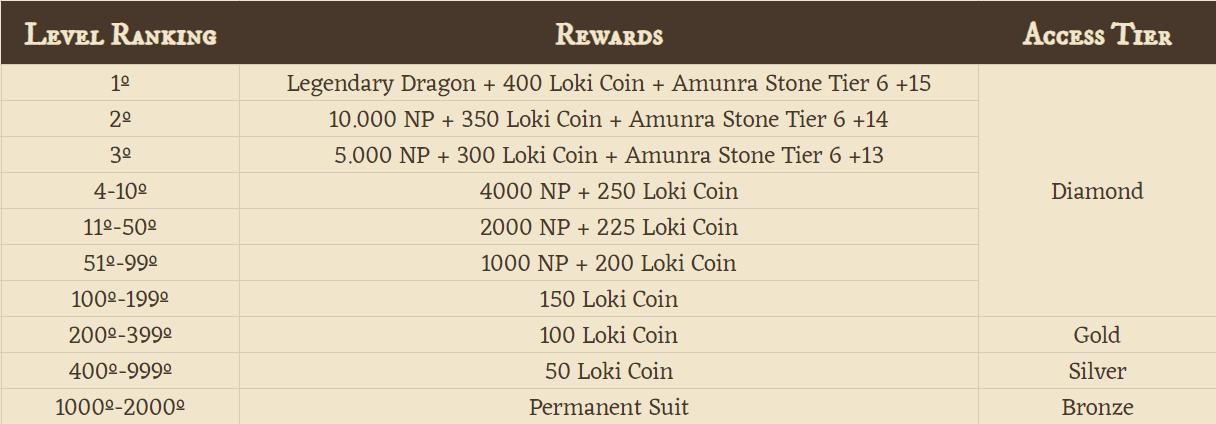
Task: Select the 1º ranking cell
Action: point(120,83)
